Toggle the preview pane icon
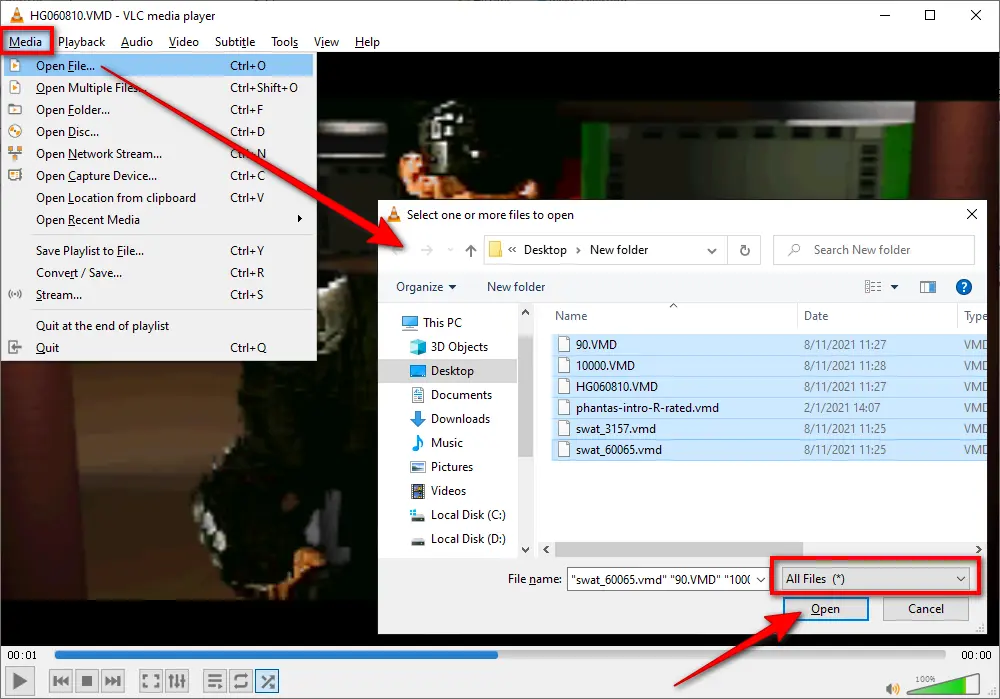Screen dimensions: 1000x699 (x=928, y=287)
